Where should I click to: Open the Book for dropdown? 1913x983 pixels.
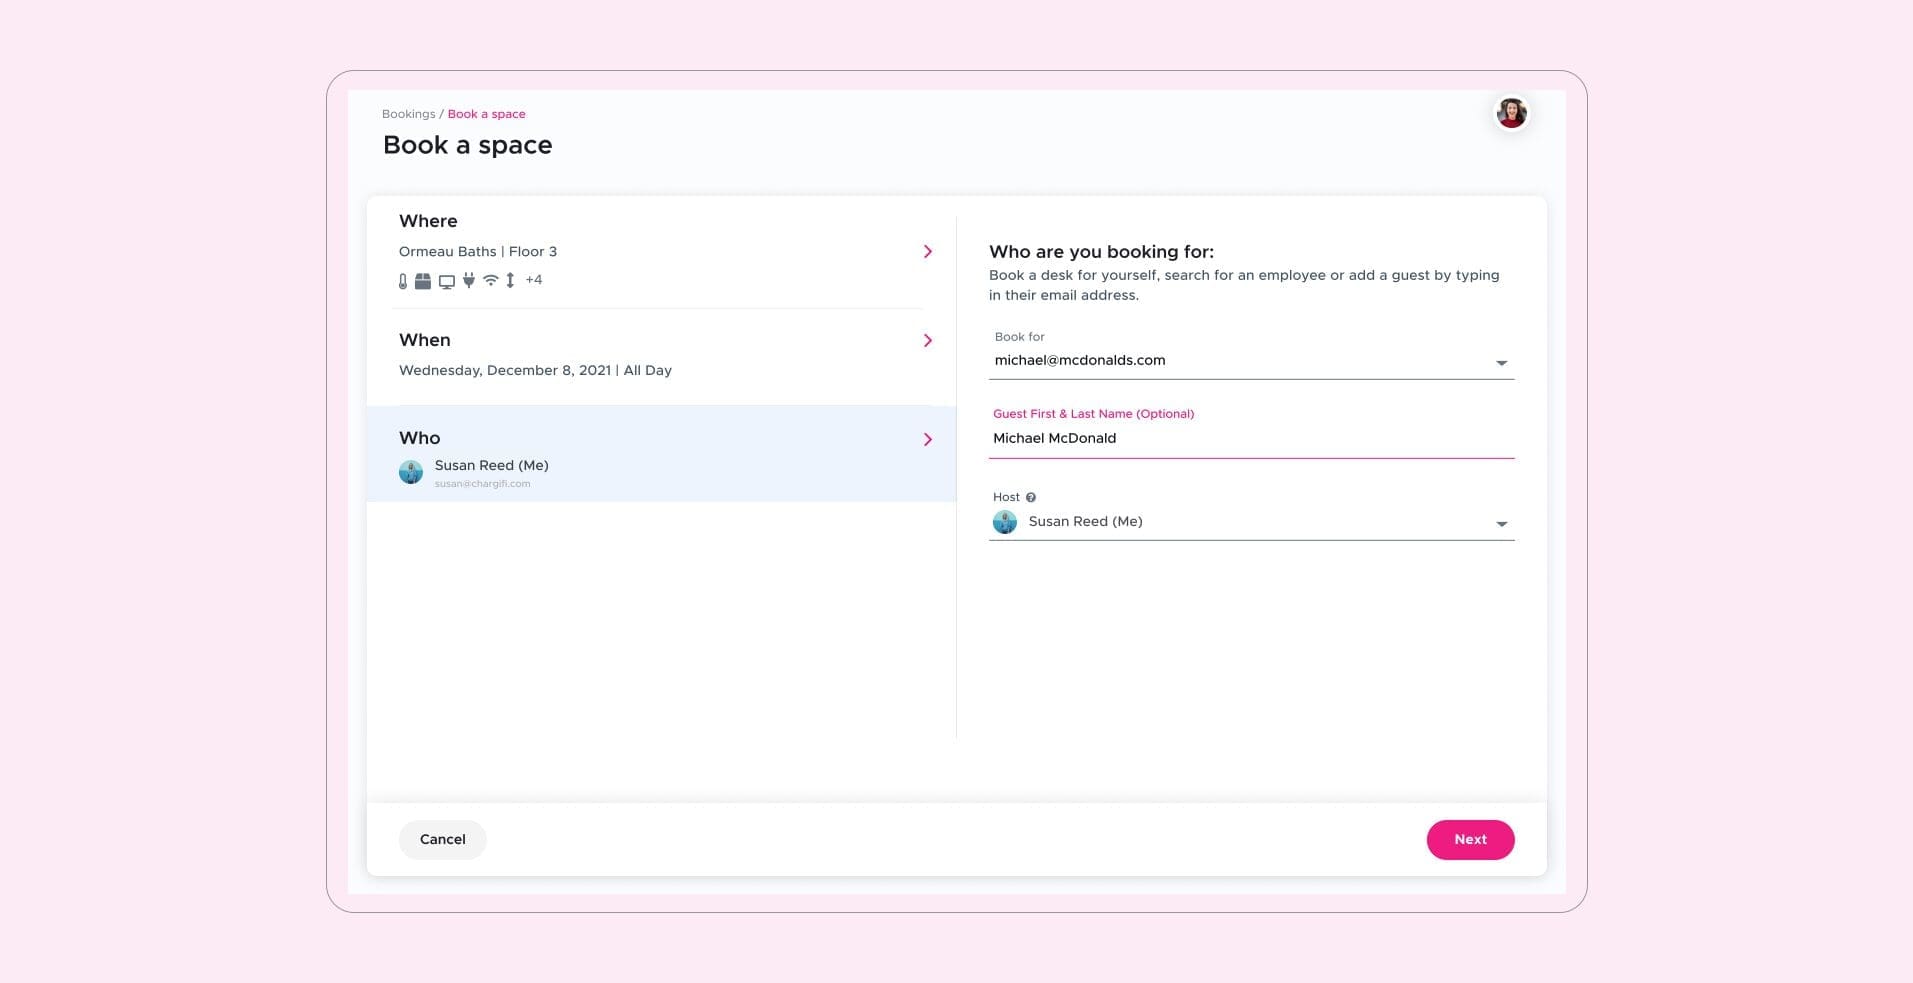[x=1500, y=362]
